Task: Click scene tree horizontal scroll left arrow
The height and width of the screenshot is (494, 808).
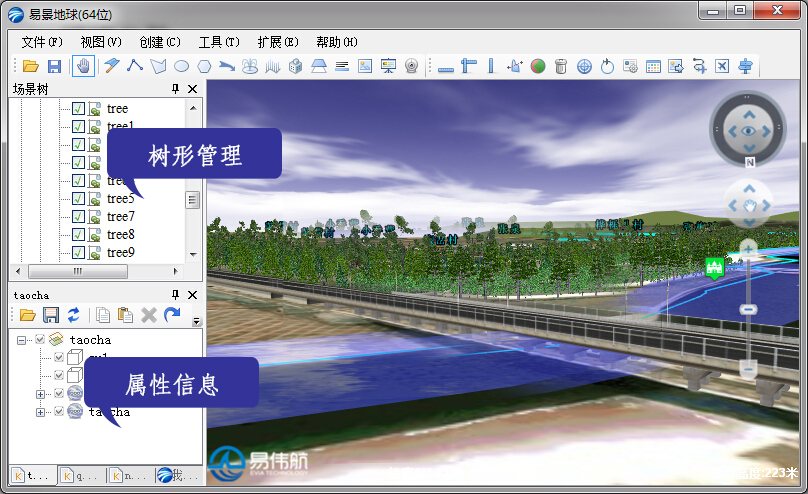Action: (x=19, y=271)
